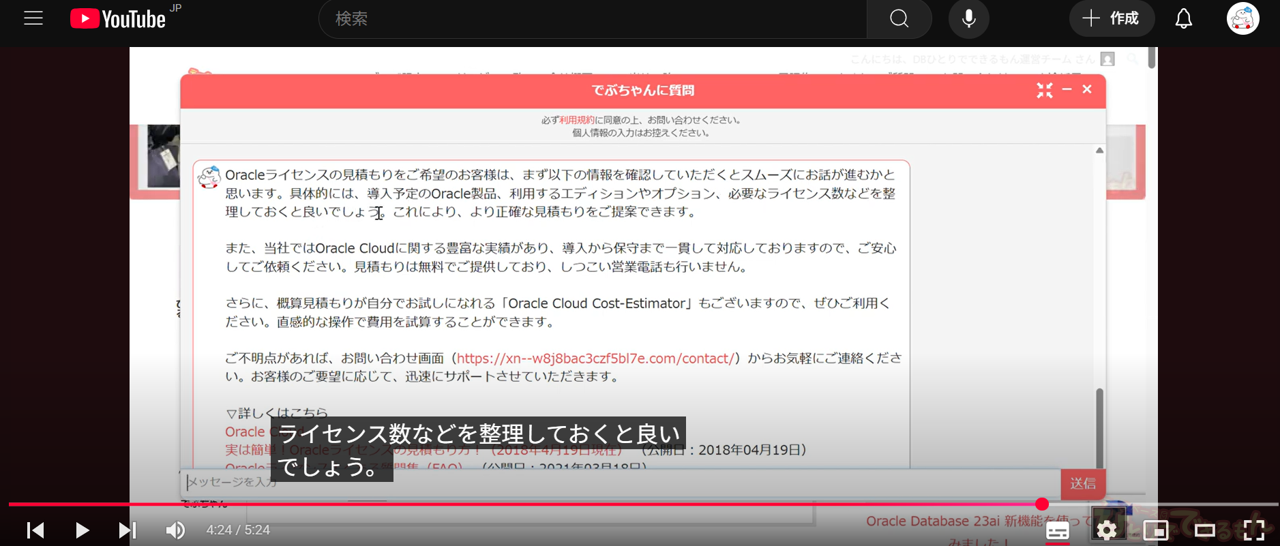Click the subtitle caption overlay text
This screenshot has width=1280, height=546.
(478, 449)
